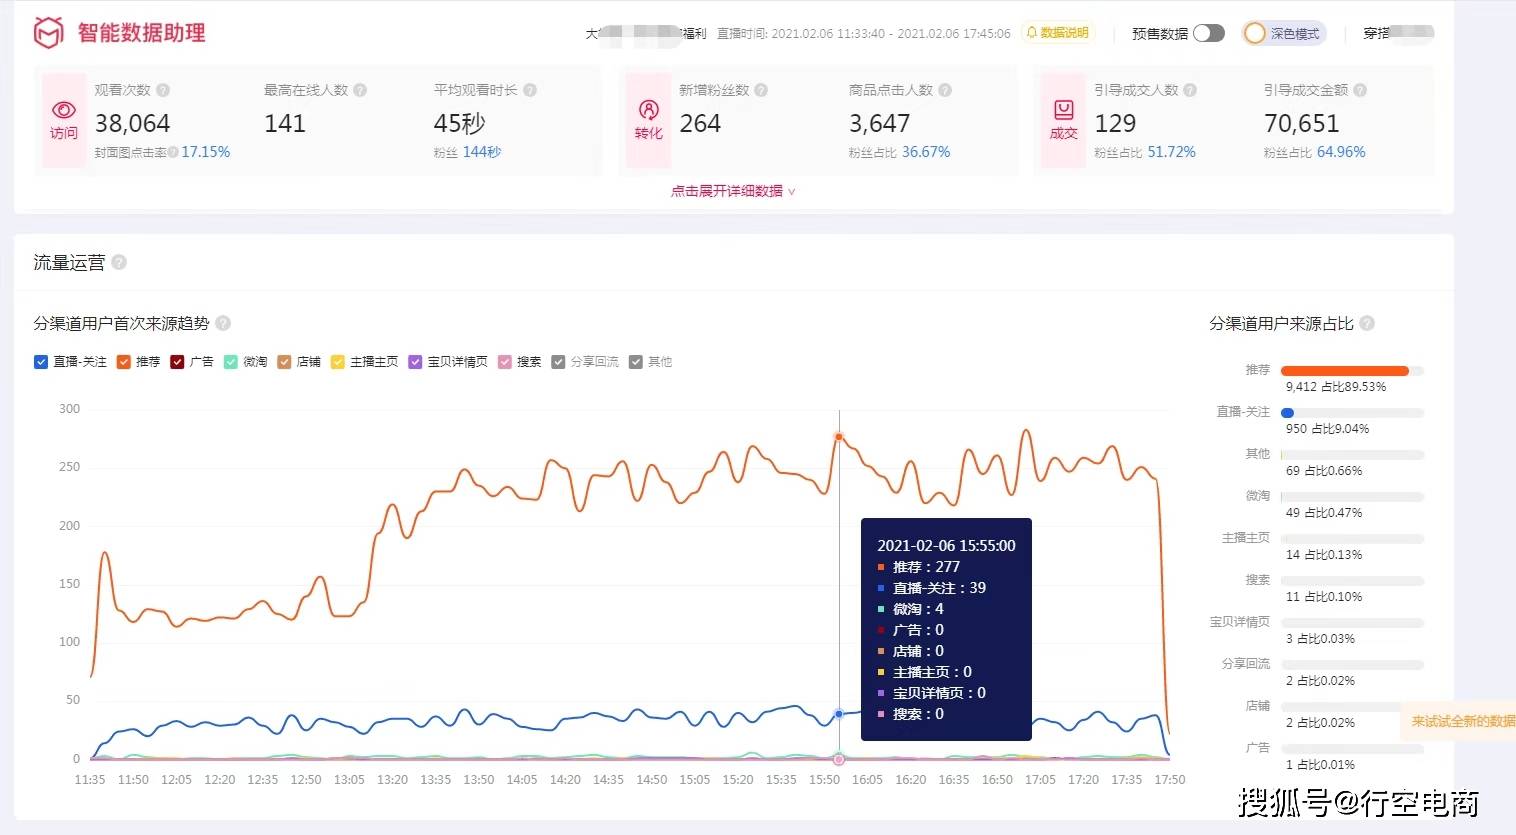This screenshot has height=835, width=1516.
Task: Expand 点击展开详细数据 section
Action: point(733,191)
